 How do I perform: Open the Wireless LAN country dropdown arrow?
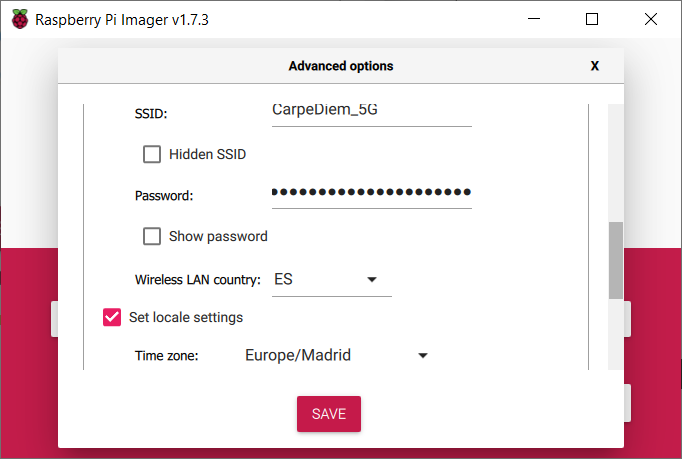coord(372,279)
